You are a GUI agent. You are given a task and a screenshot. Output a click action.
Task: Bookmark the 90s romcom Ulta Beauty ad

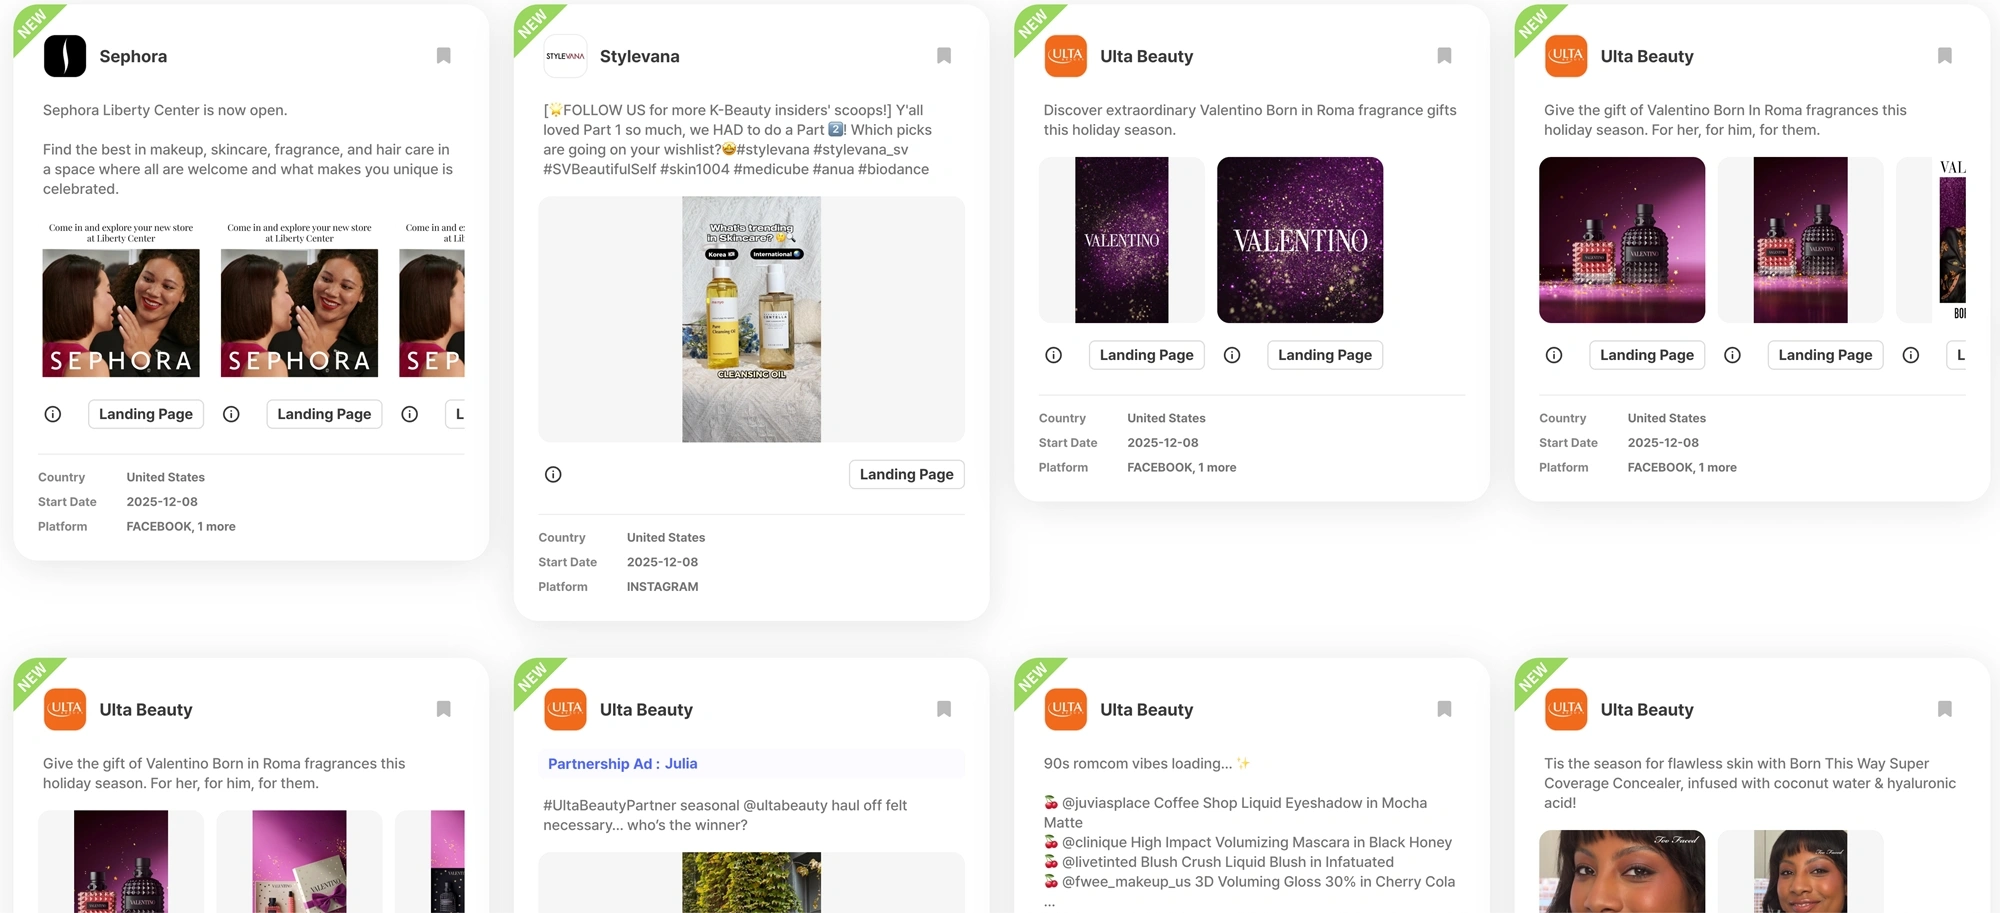1444,709
